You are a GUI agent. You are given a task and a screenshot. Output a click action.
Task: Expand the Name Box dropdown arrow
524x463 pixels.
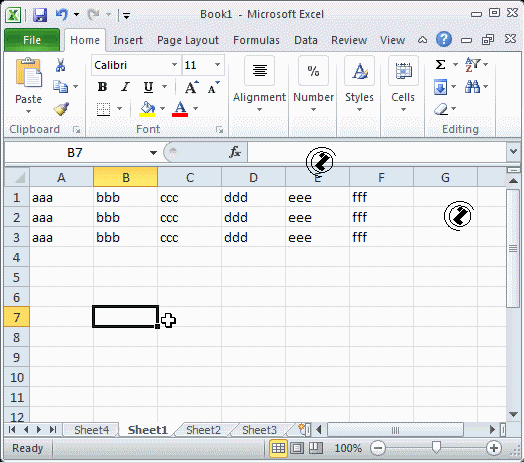[153, 153]
